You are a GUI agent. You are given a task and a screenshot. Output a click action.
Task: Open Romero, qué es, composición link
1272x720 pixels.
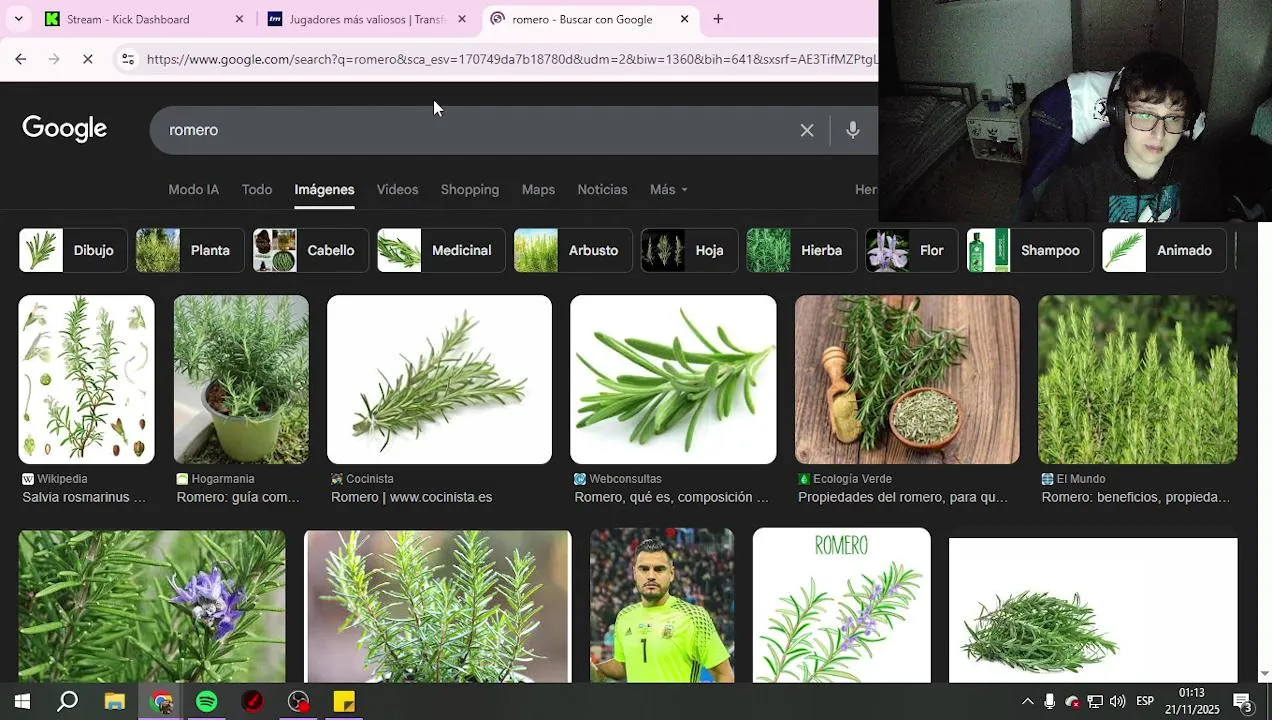pyautogui.click(x=671, y=497)
